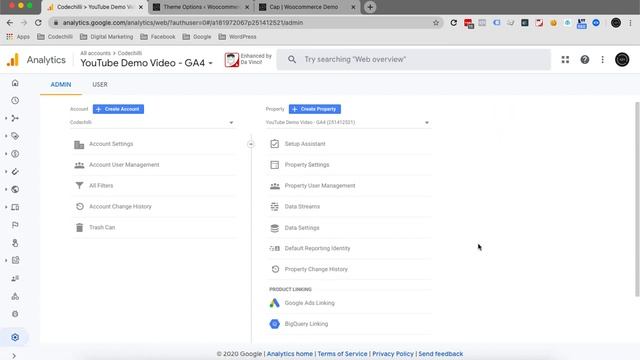640x360 pixels.
Task: Open the Admin gear icon in sidebar
Action: (x=15, y=337)
